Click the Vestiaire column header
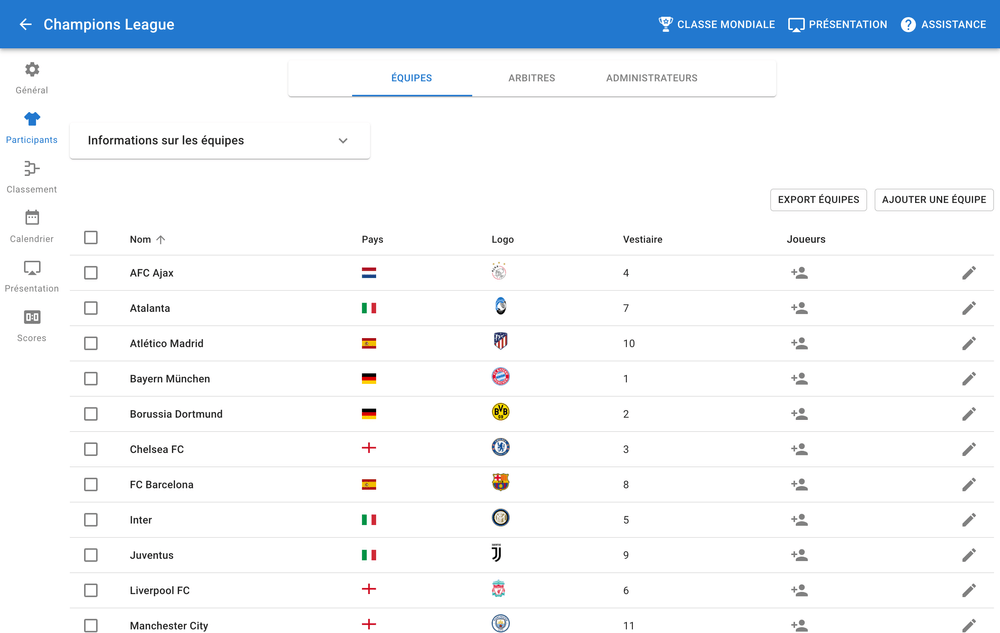The width and height of the screenshot is (1000, 633). pyautogui.click(x=642, y=240)
